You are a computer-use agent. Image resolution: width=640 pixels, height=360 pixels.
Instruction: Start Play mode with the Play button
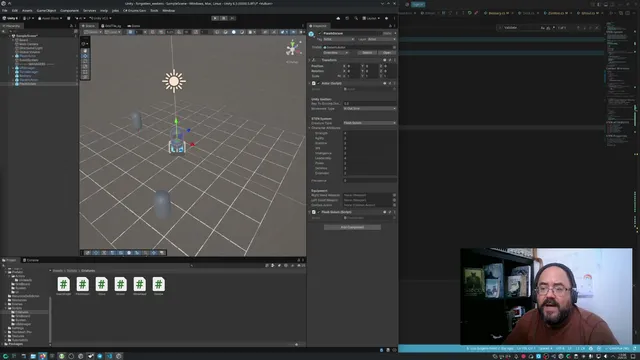coord(215,18)
